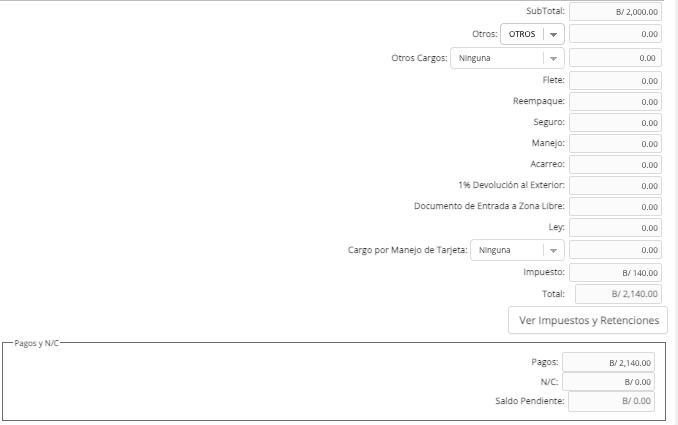
Task: Click the Otros amount field
Action: click(615, 34)
